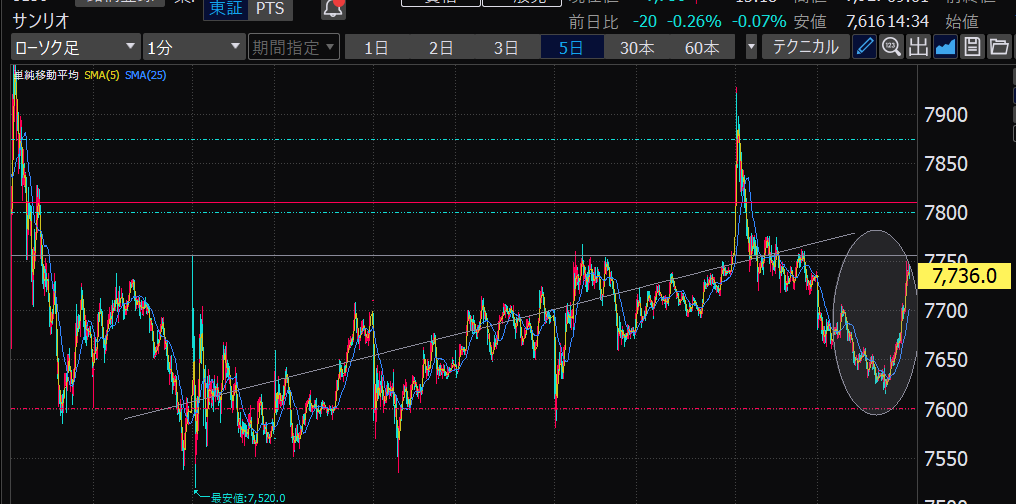
Task: Save chart settings with floppy disk icon
Action: click(x=971, y=47)
